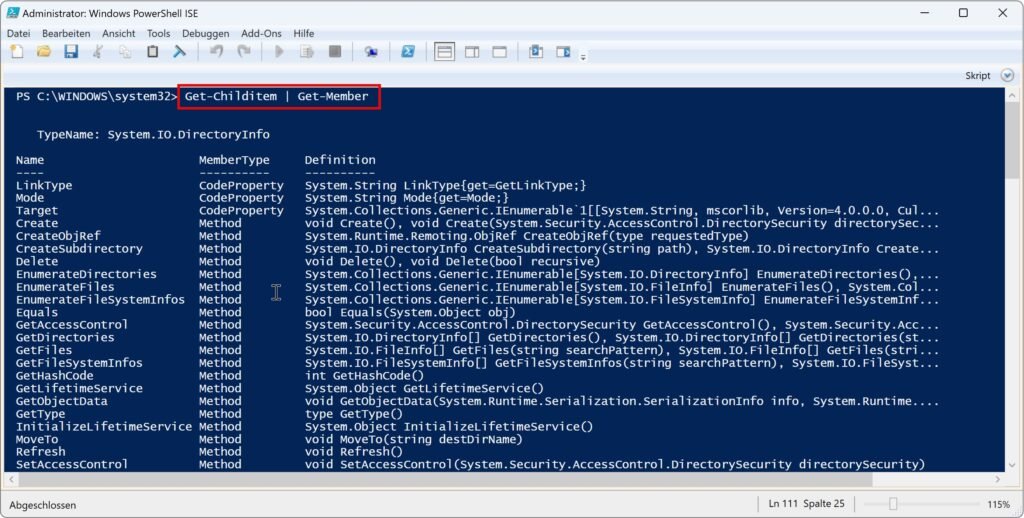Click the GetDirectories method name
1024x518 pixels.
pos(65,337)
